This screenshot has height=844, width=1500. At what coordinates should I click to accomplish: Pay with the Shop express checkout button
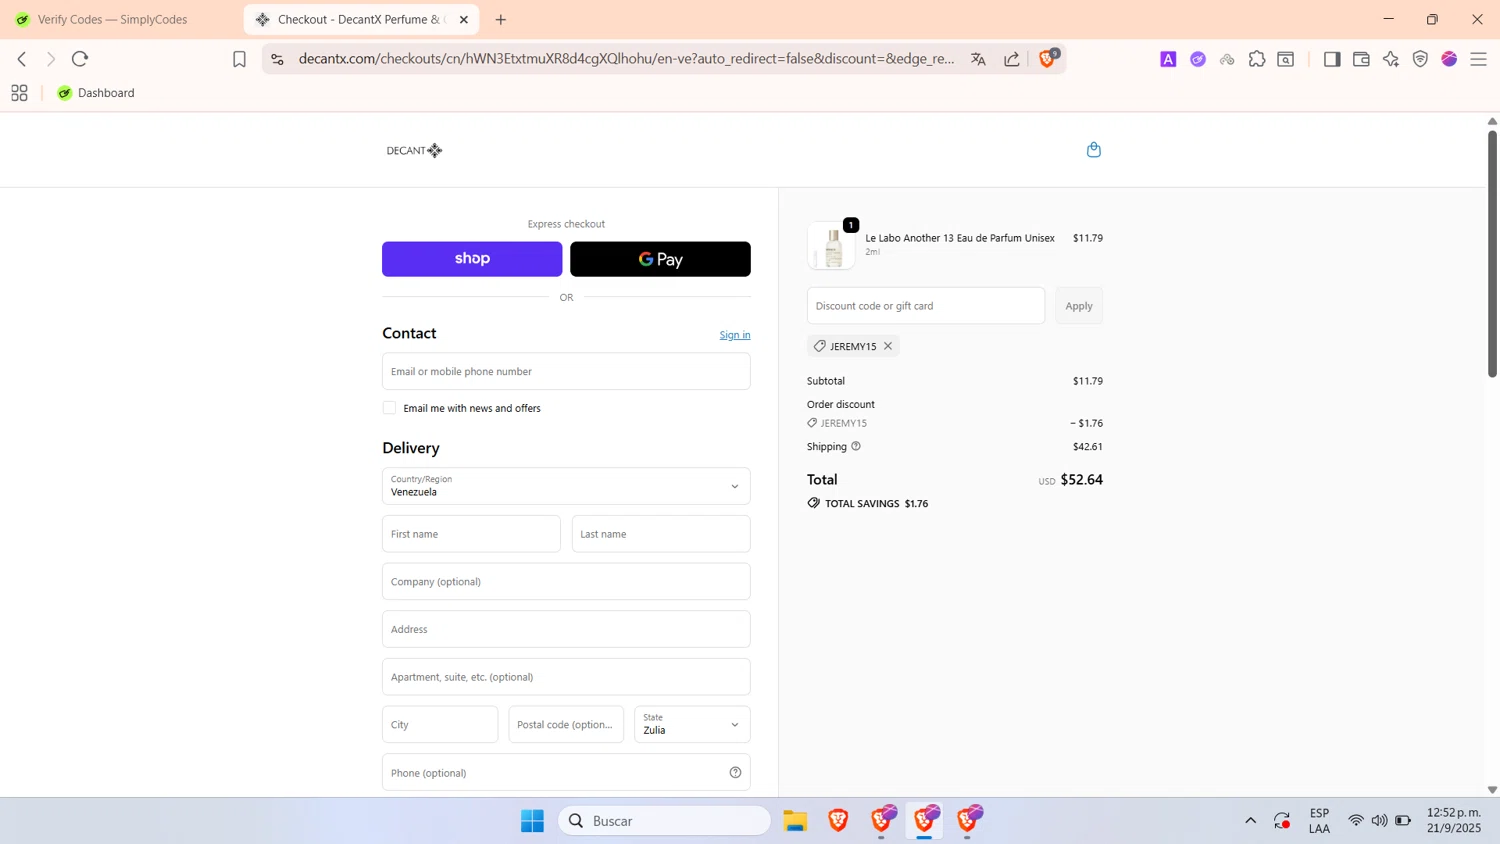point(472,259)
